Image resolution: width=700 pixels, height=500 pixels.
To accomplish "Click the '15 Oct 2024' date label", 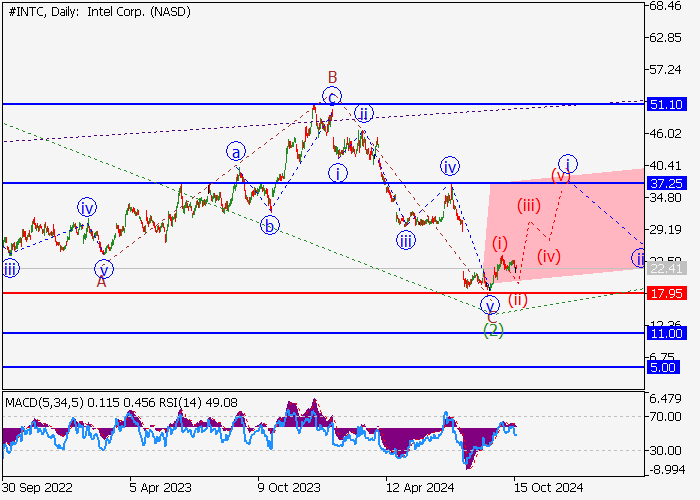I will (x=549, y=488).
